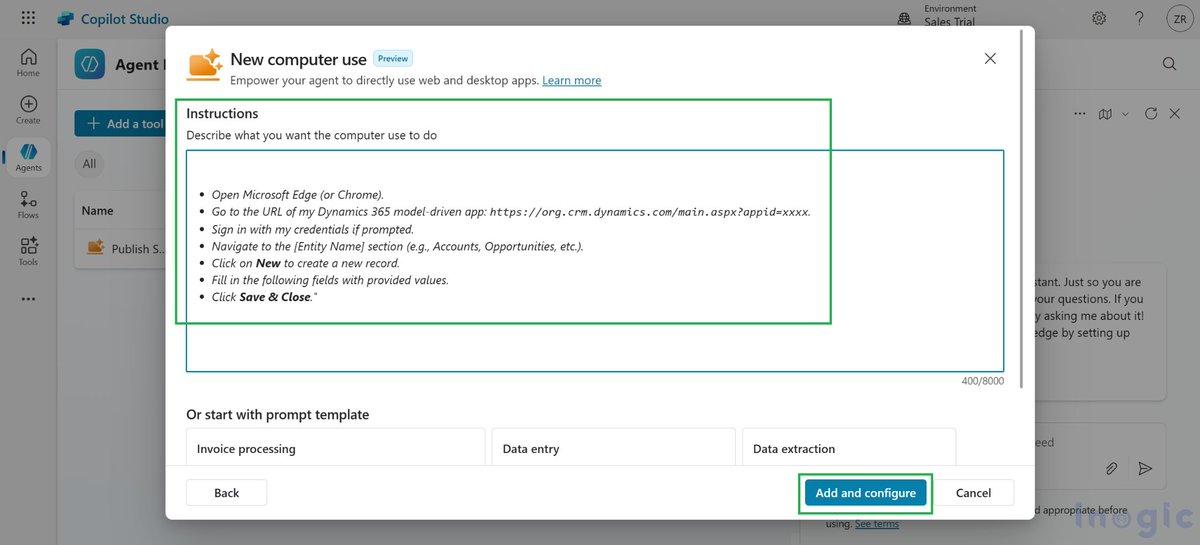Select the Invoice processing prompt template

tap(335, 449)
